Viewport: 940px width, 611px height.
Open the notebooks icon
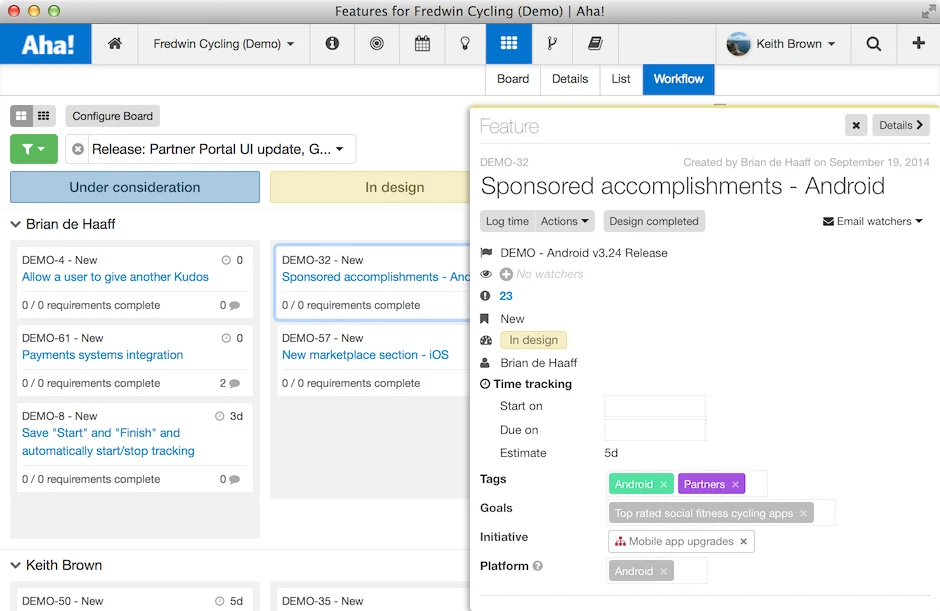pos(595,43)
